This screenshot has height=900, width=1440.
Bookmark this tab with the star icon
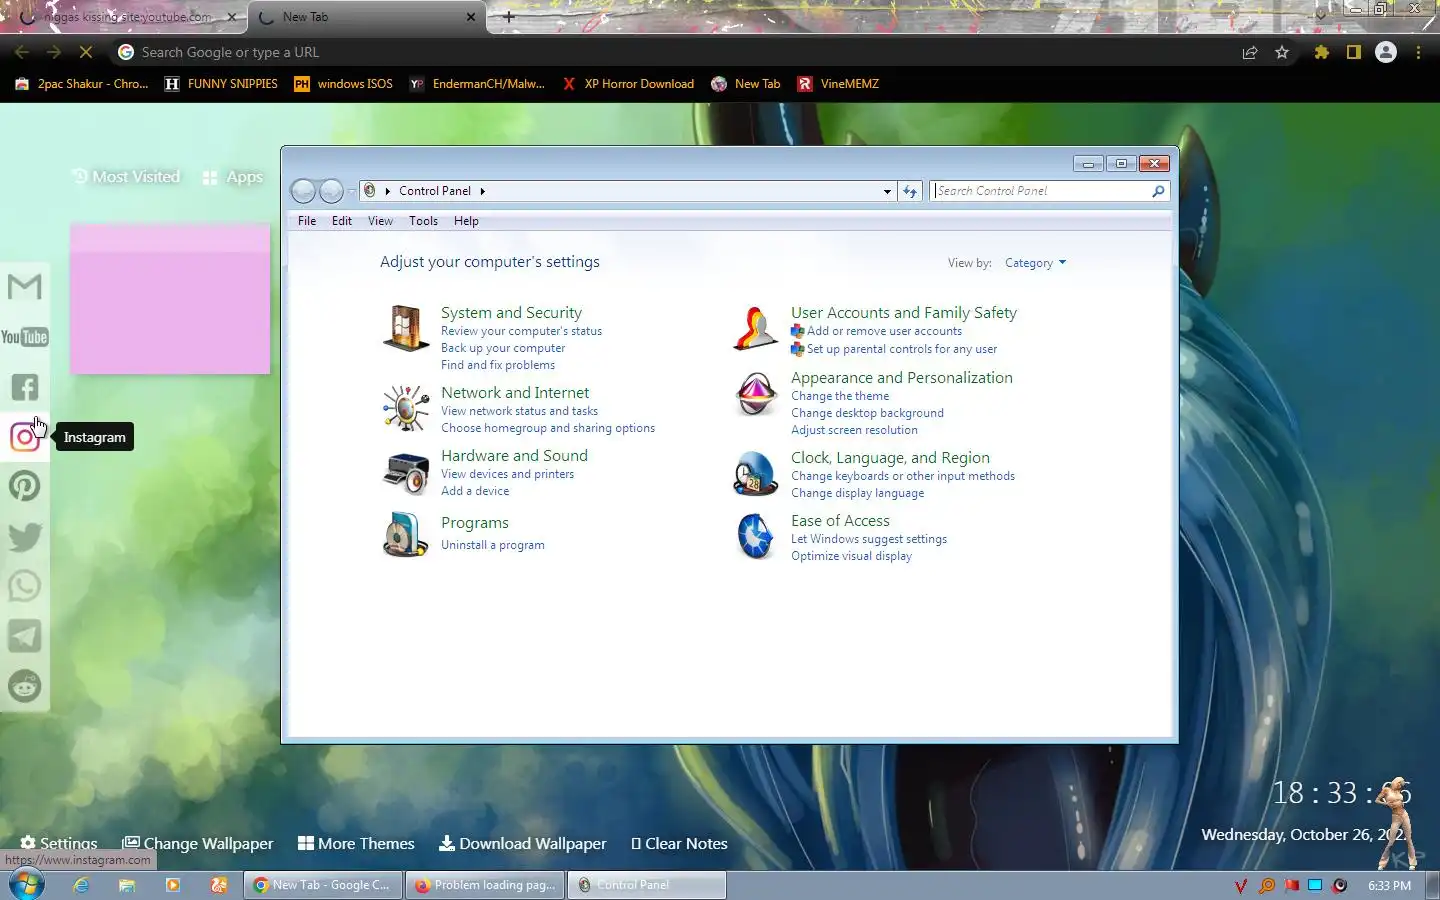click(1282, 52)
